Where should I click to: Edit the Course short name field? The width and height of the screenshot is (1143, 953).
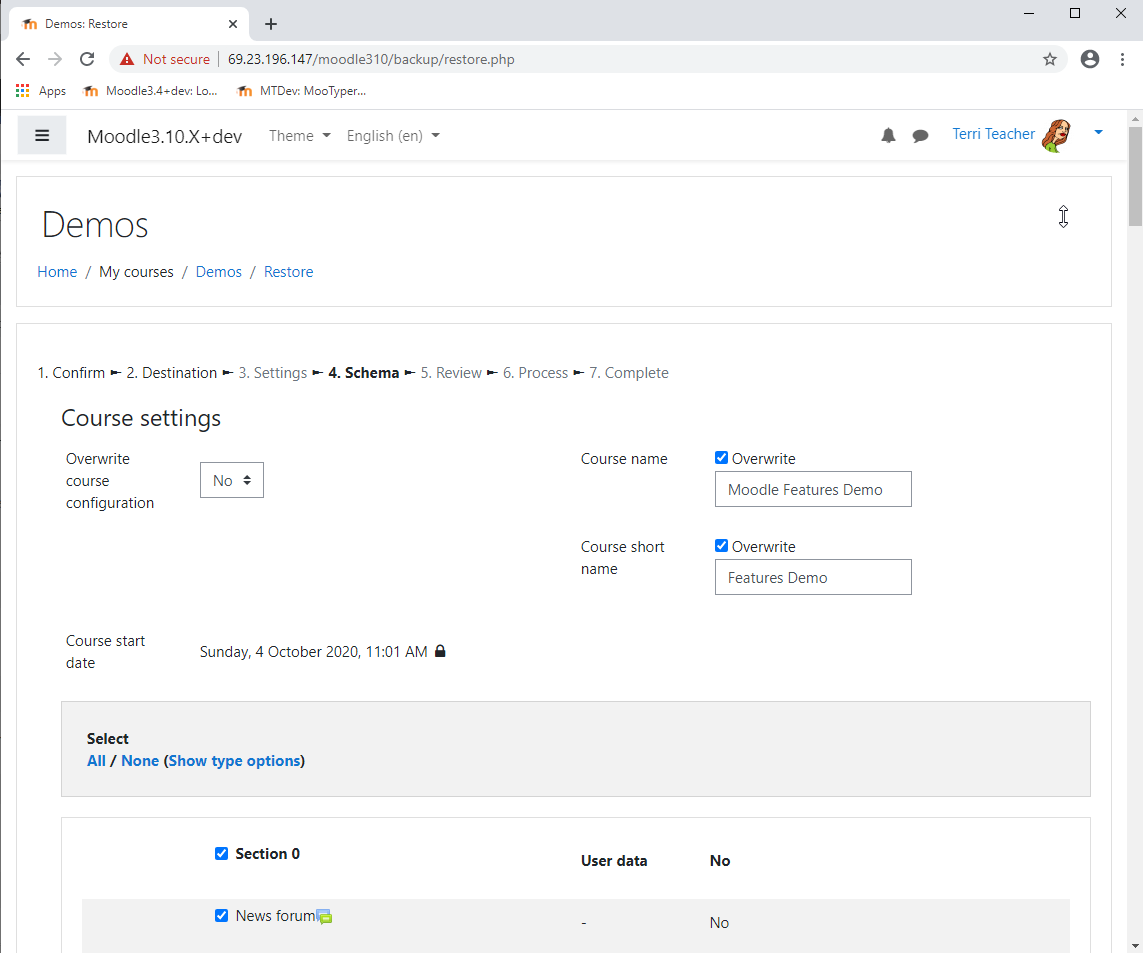coord(813,577)
